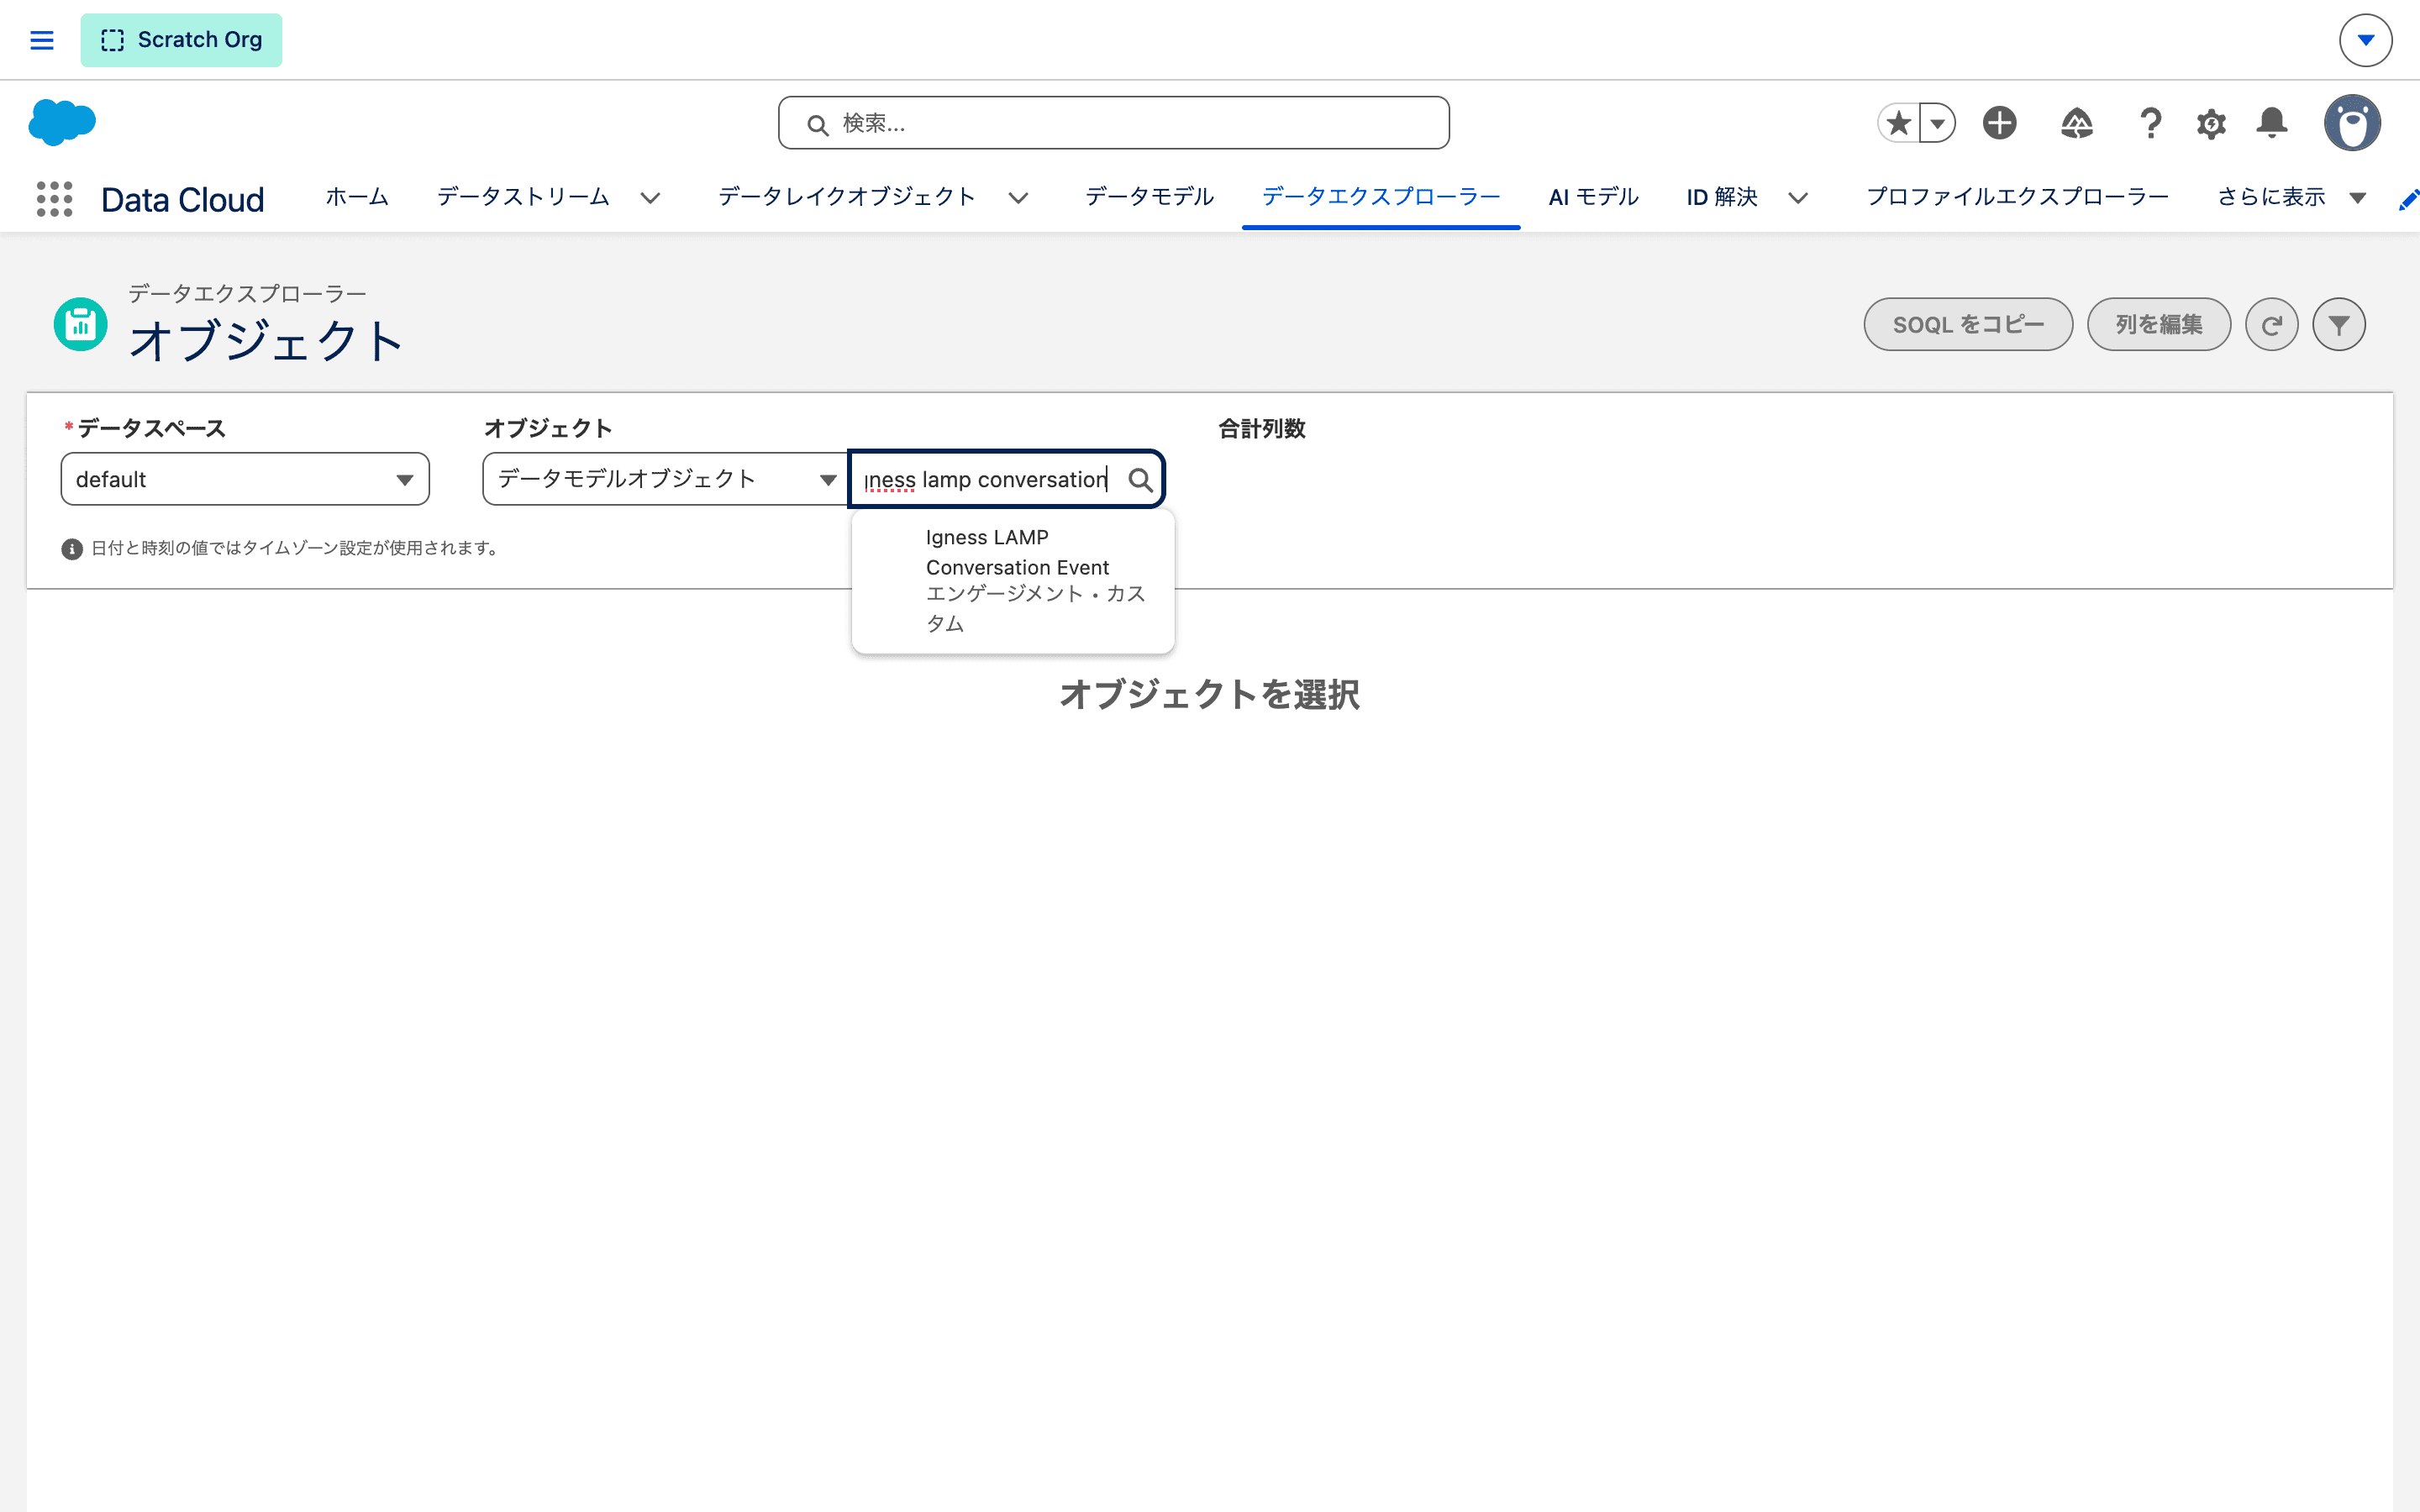Expand the データストリーム chevron menu

pyautogui.click(x=650, y=198)
